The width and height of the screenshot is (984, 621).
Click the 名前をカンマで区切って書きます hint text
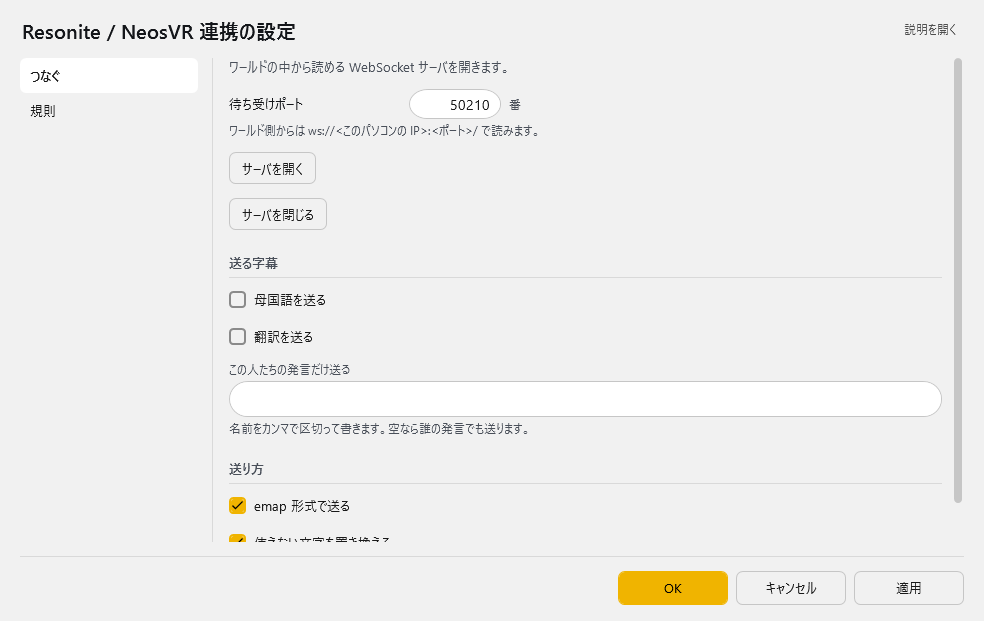pyautogui.click(x=379, y=429)
